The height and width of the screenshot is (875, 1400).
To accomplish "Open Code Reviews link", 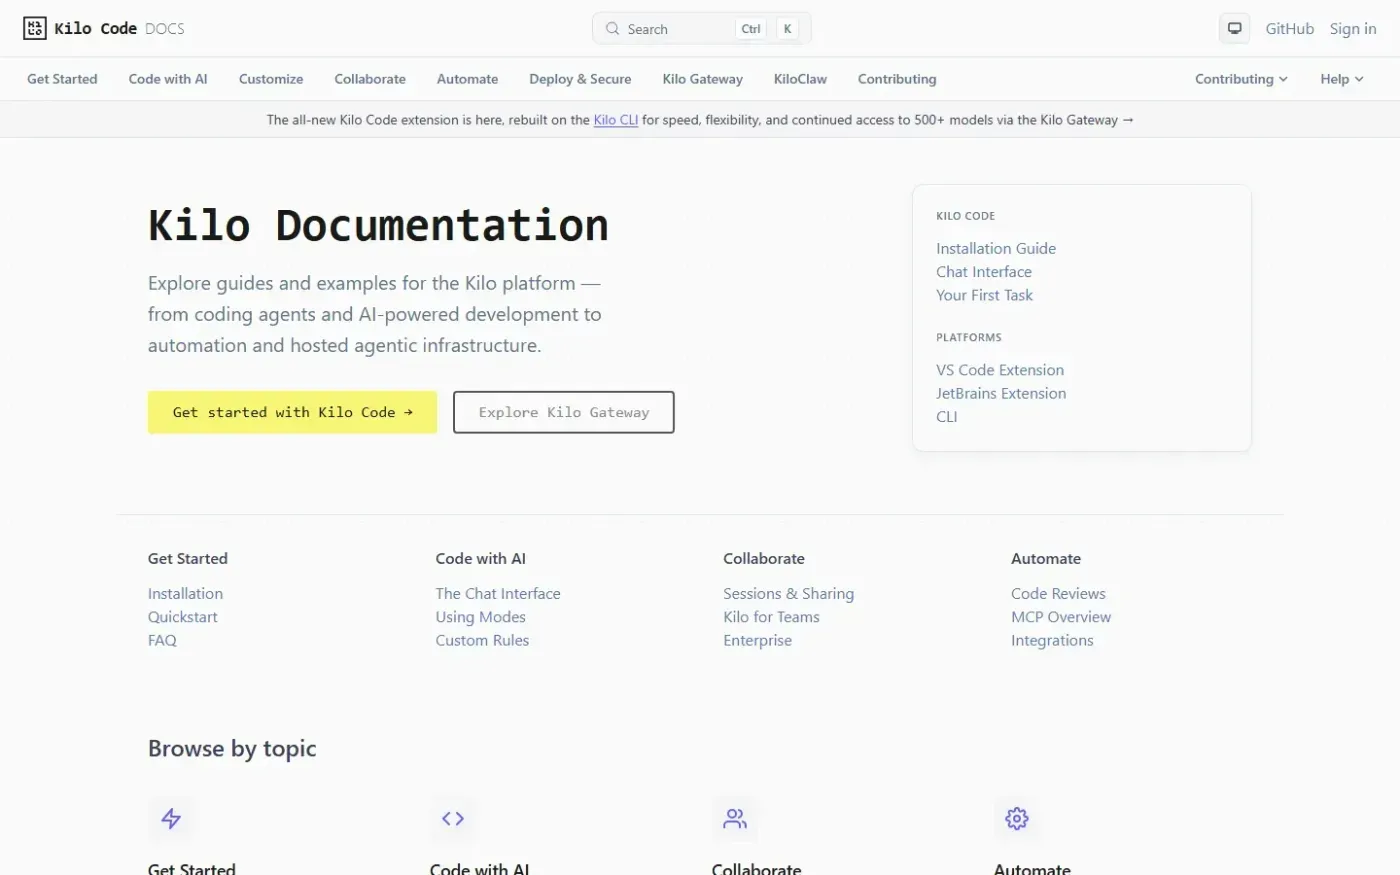I will (1058, 594).
